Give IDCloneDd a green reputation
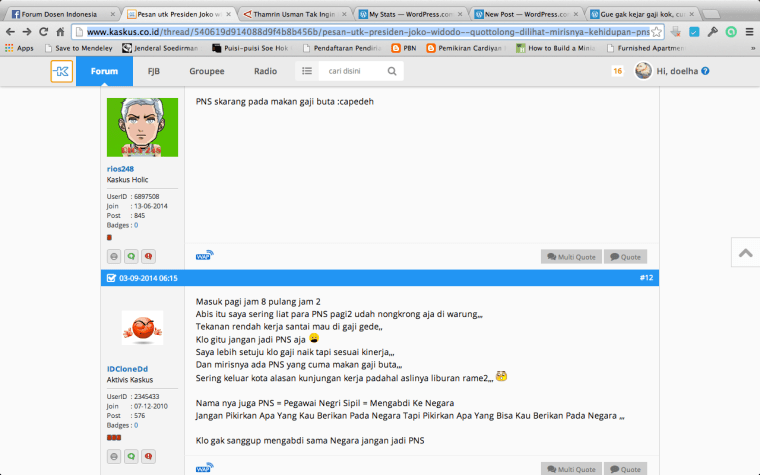The image size is (760, 475). click(x=131, y=456)
